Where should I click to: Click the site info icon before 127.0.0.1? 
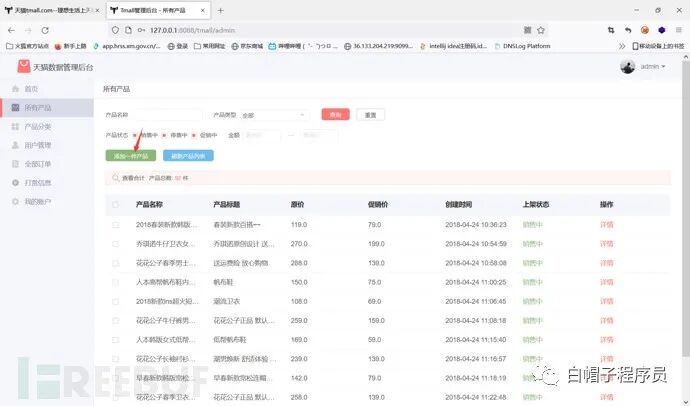point(128,30)
